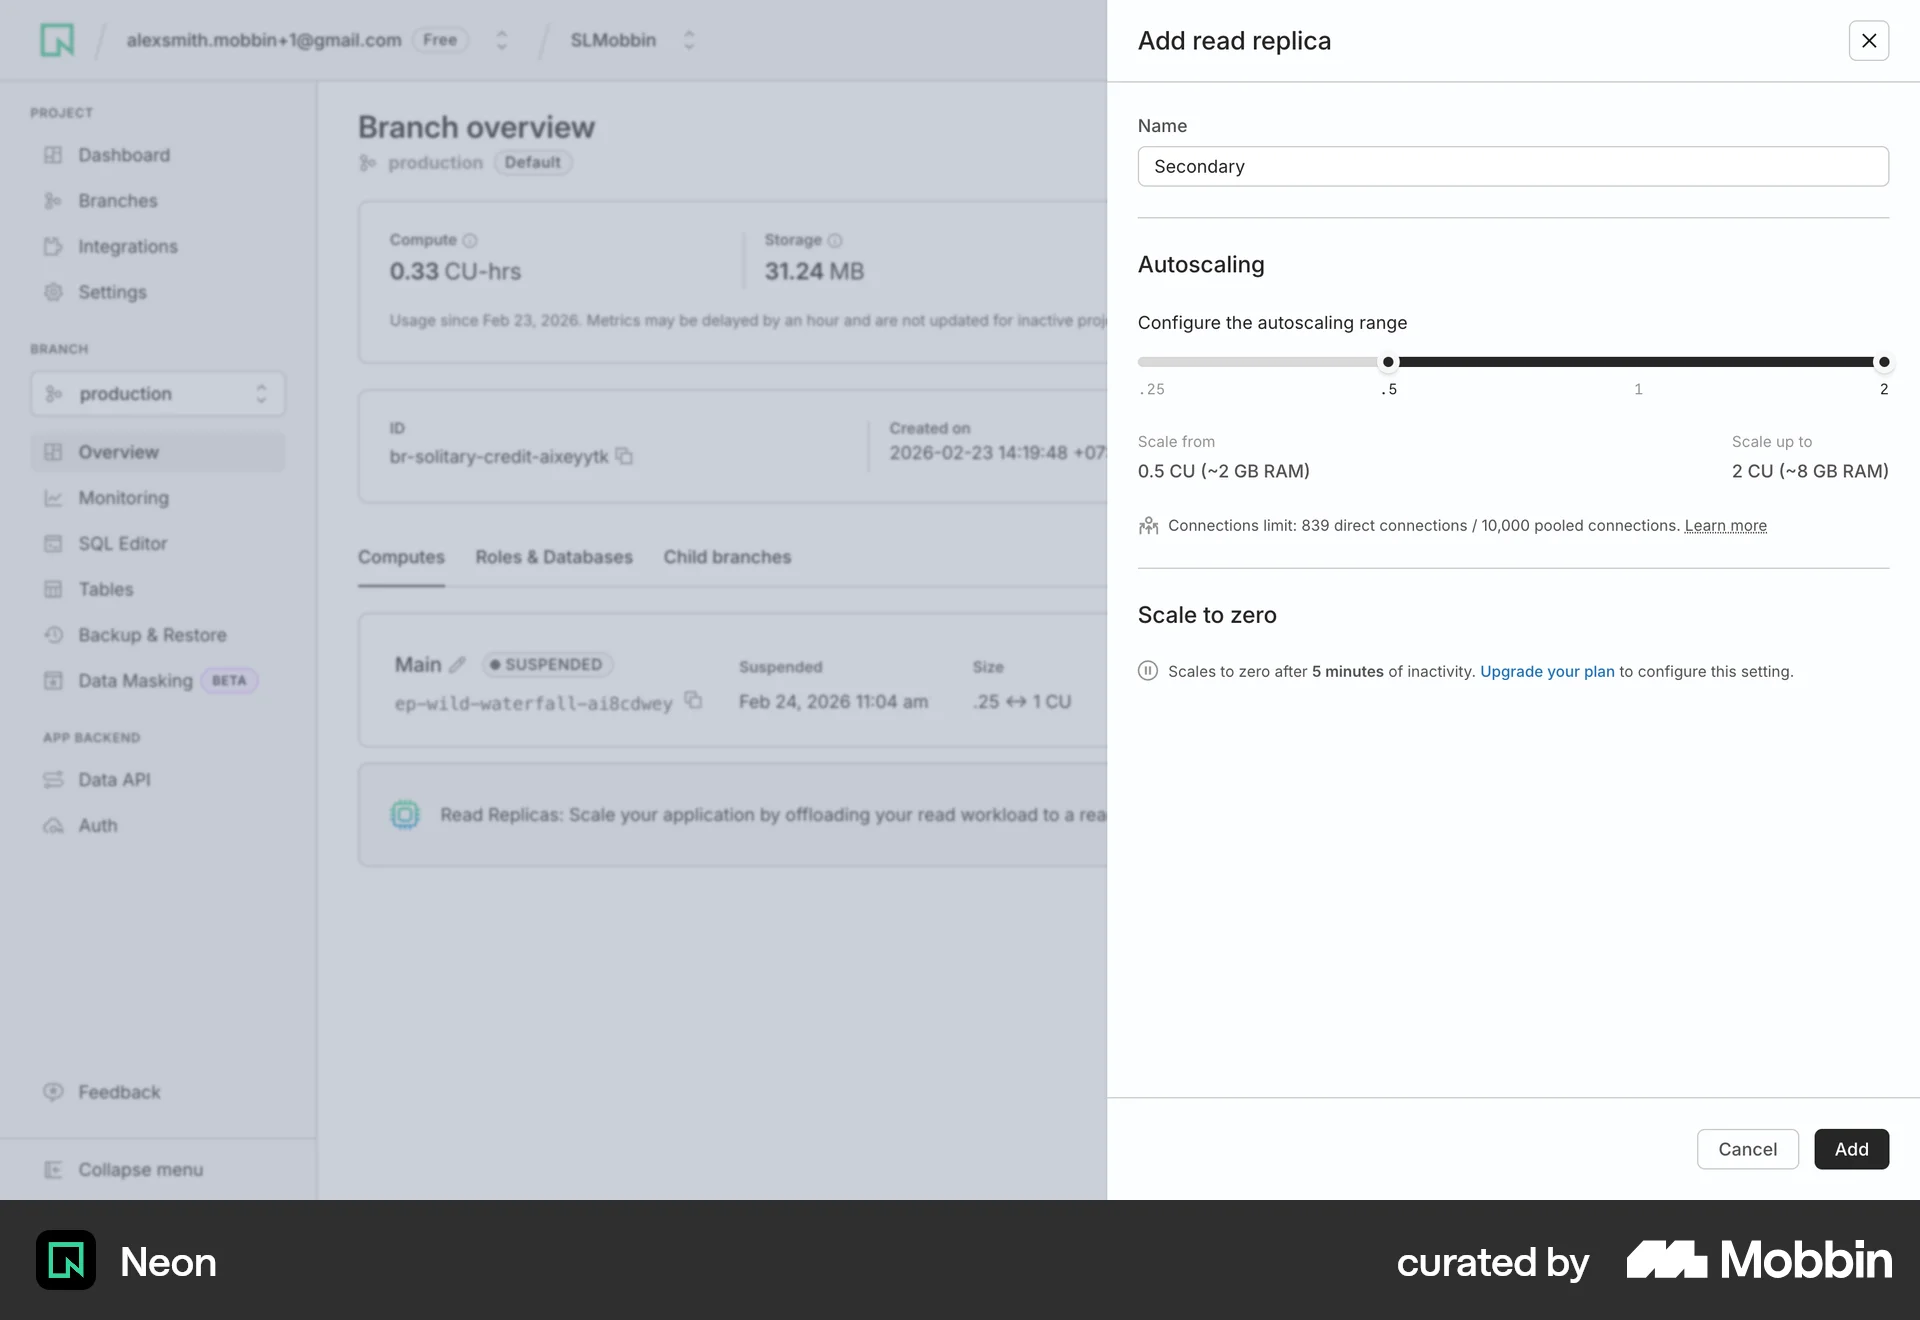Click the Feedback chat icon
This screenshot has height=1320, width=1920.
click(53, 1092)
